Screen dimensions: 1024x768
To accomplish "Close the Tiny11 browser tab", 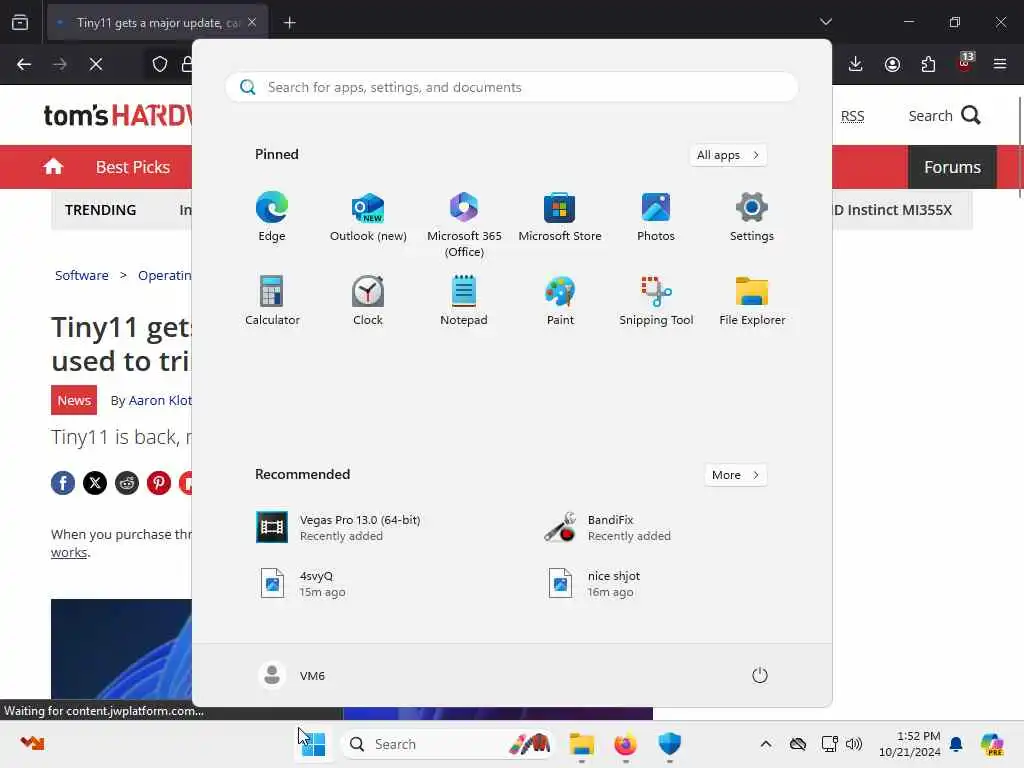I will (x=252, y=23).
